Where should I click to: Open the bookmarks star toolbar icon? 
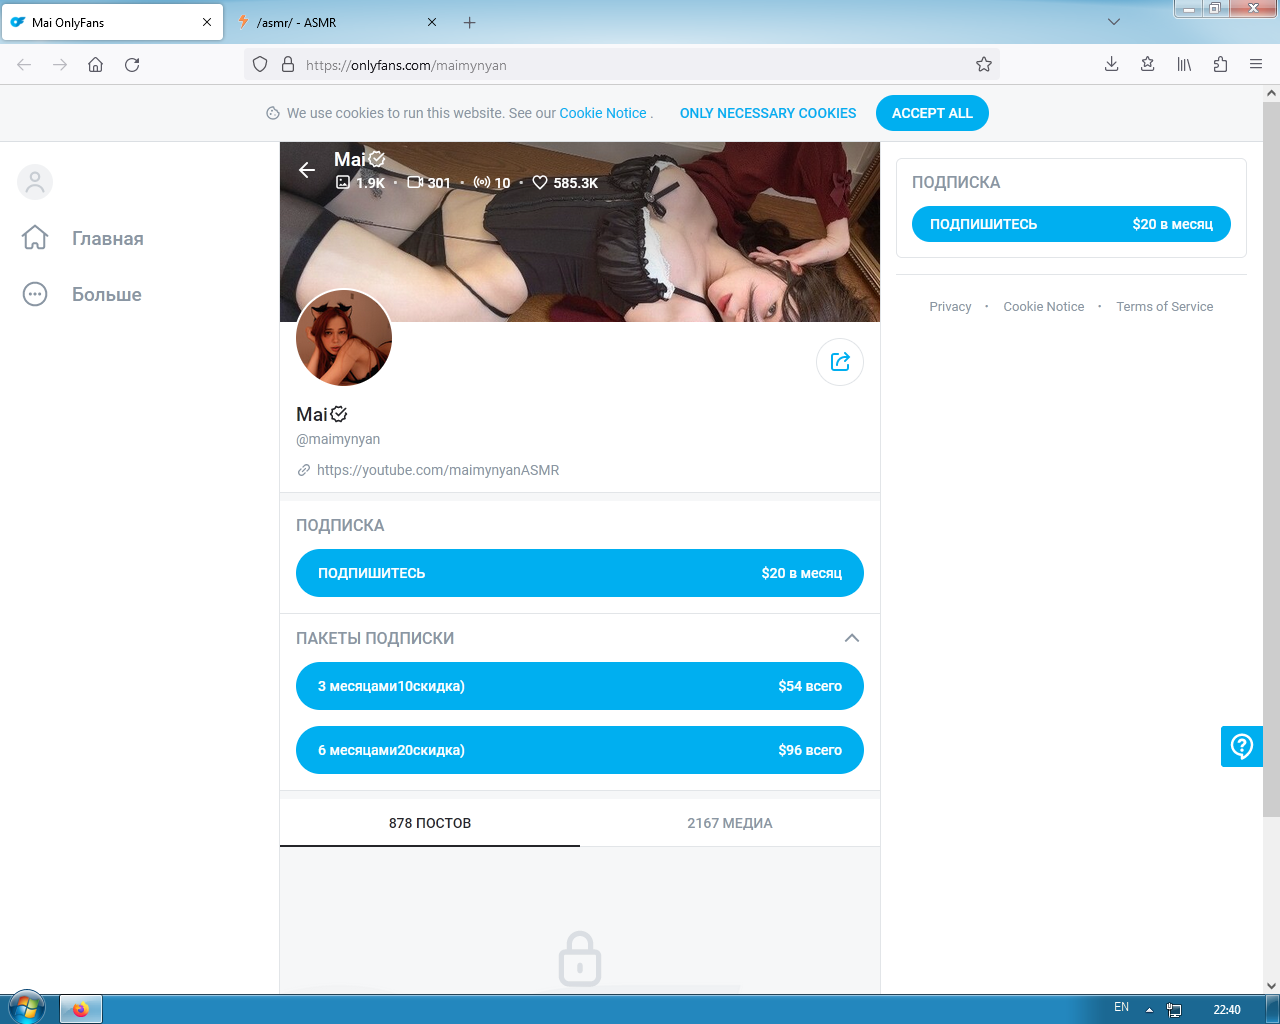click(1147, 65)
